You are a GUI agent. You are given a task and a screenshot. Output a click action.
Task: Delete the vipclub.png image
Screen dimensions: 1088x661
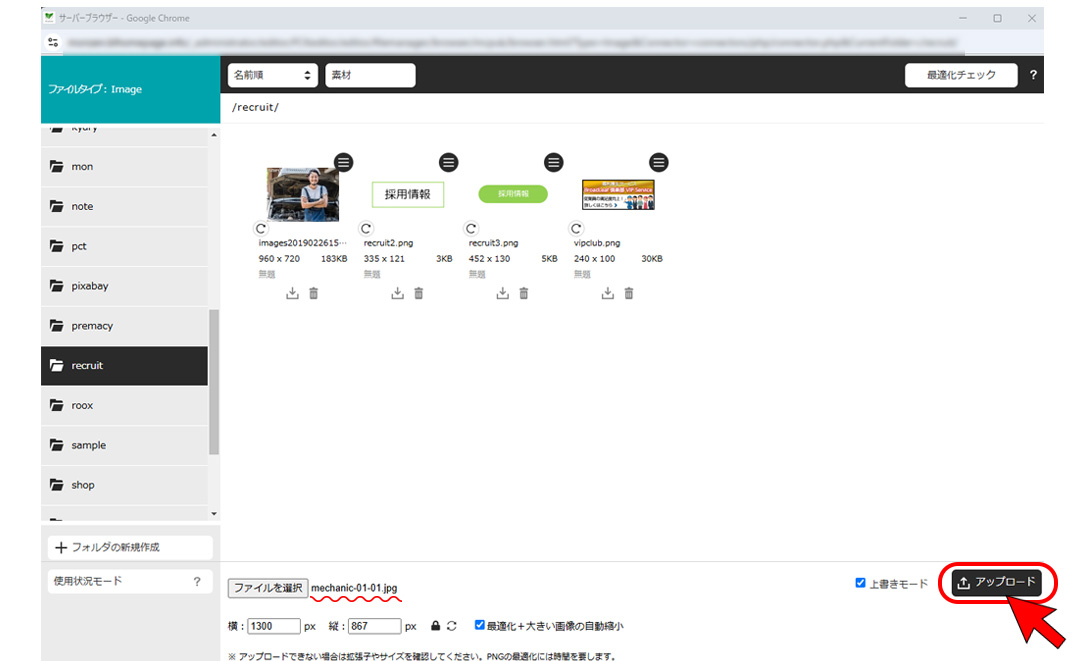coord(629,293)
